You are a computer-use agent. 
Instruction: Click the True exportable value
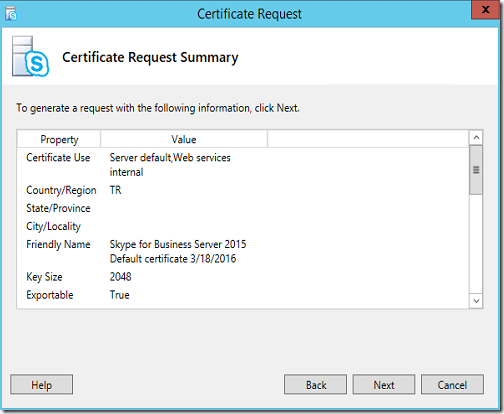tap(120, 295)
